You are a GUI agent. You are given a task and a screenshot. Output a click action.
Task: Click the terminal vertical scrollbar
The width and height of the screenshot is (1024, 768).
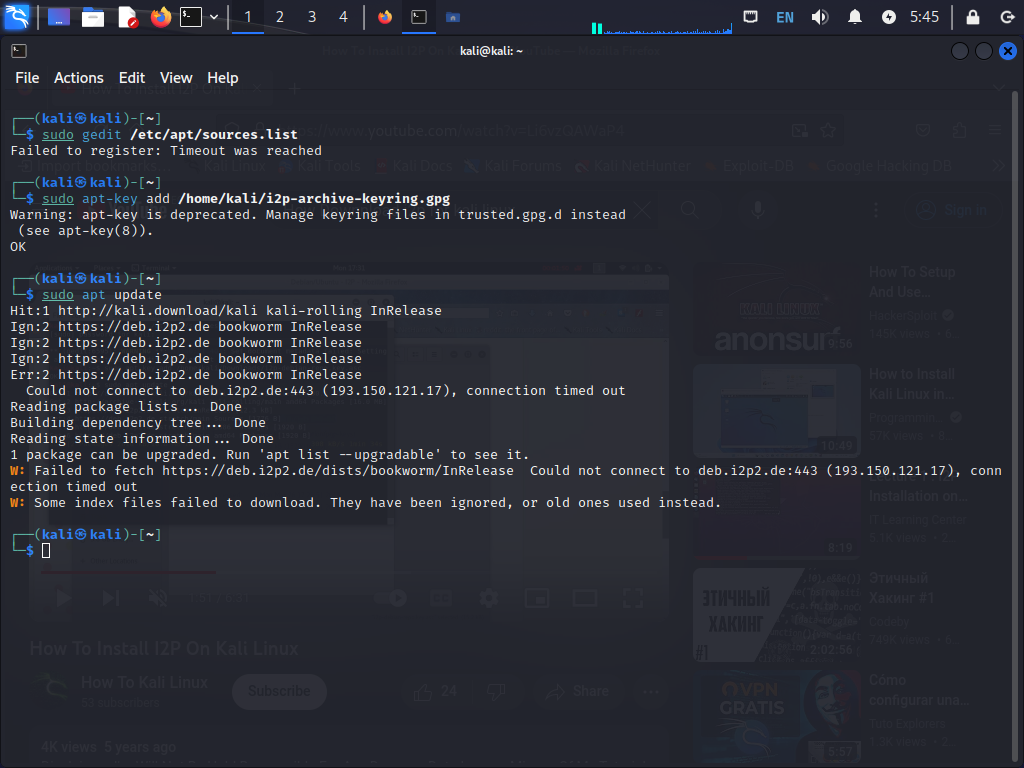coord(1015,428)
